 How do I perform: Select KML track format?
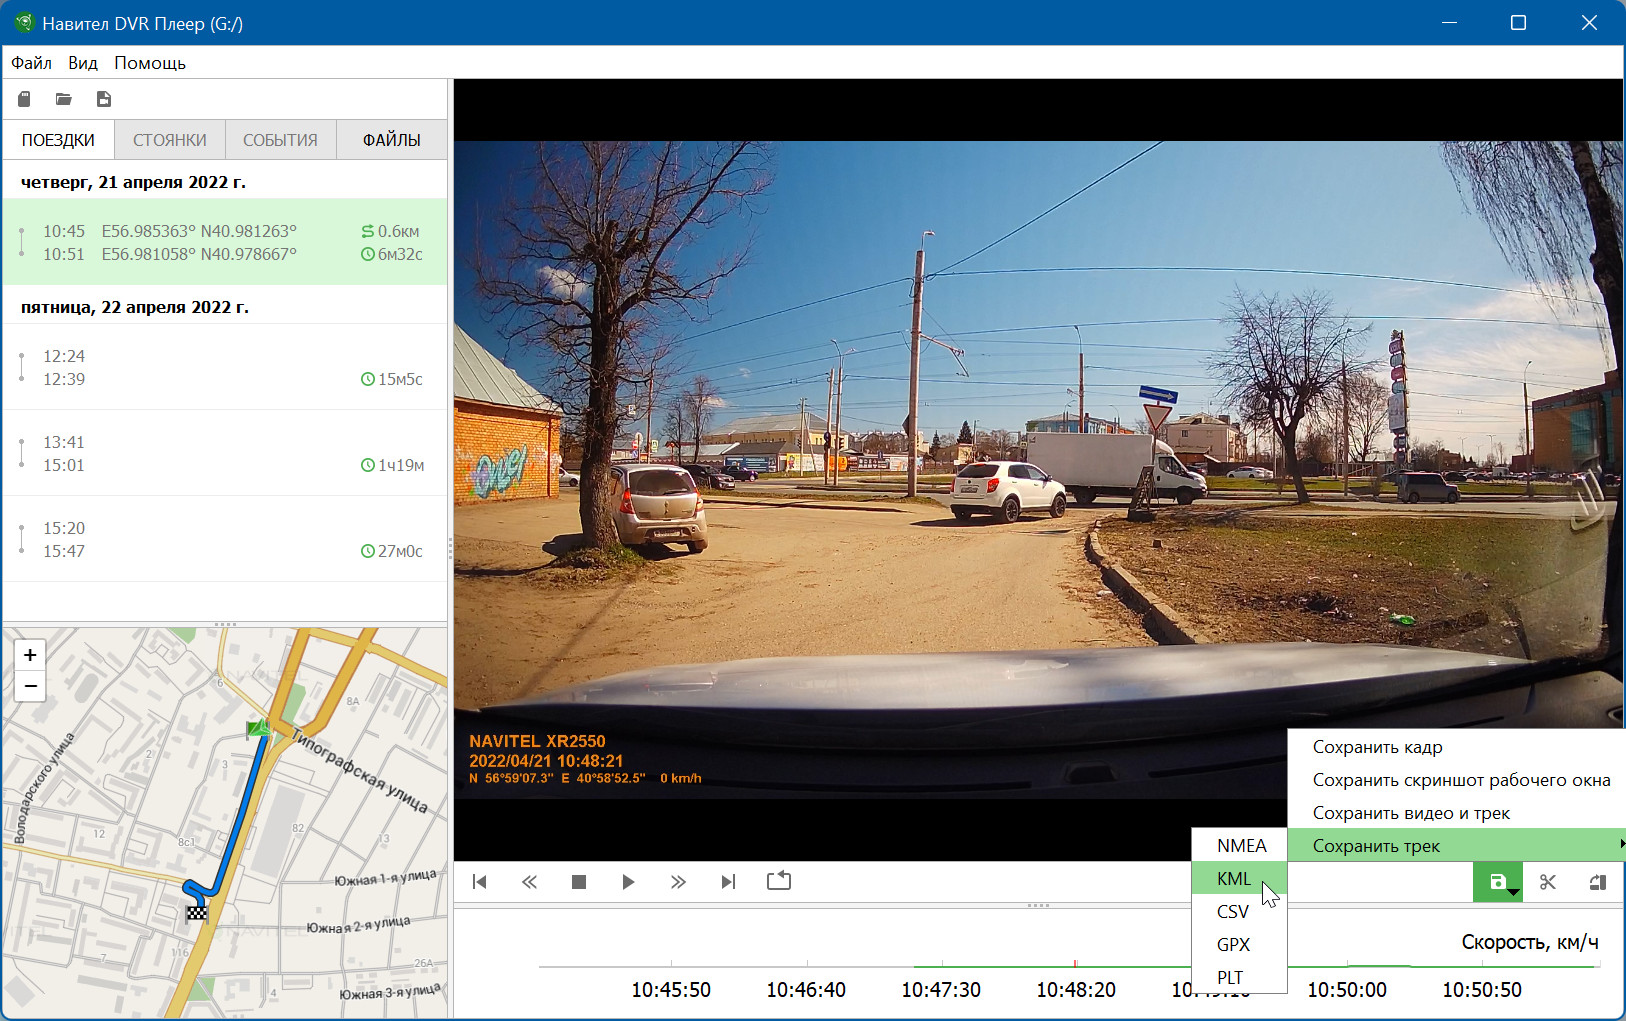pos(1240,879)
